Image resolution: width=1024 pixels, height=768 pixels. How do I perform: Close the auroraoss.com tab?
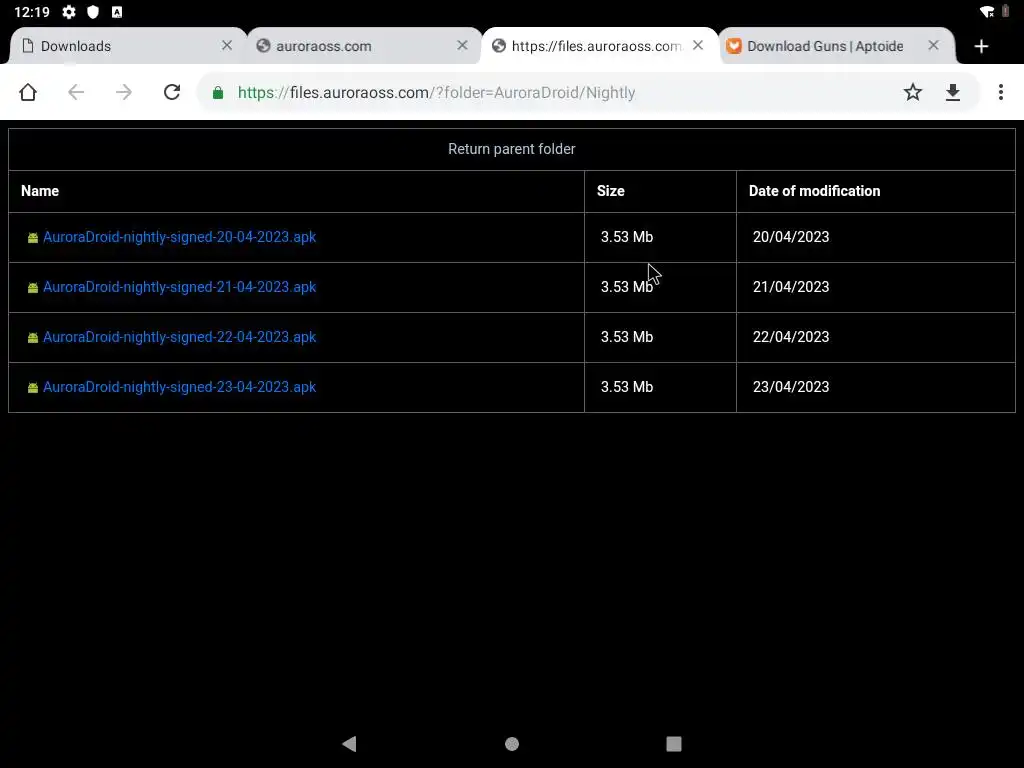click(x=462, y=45)
